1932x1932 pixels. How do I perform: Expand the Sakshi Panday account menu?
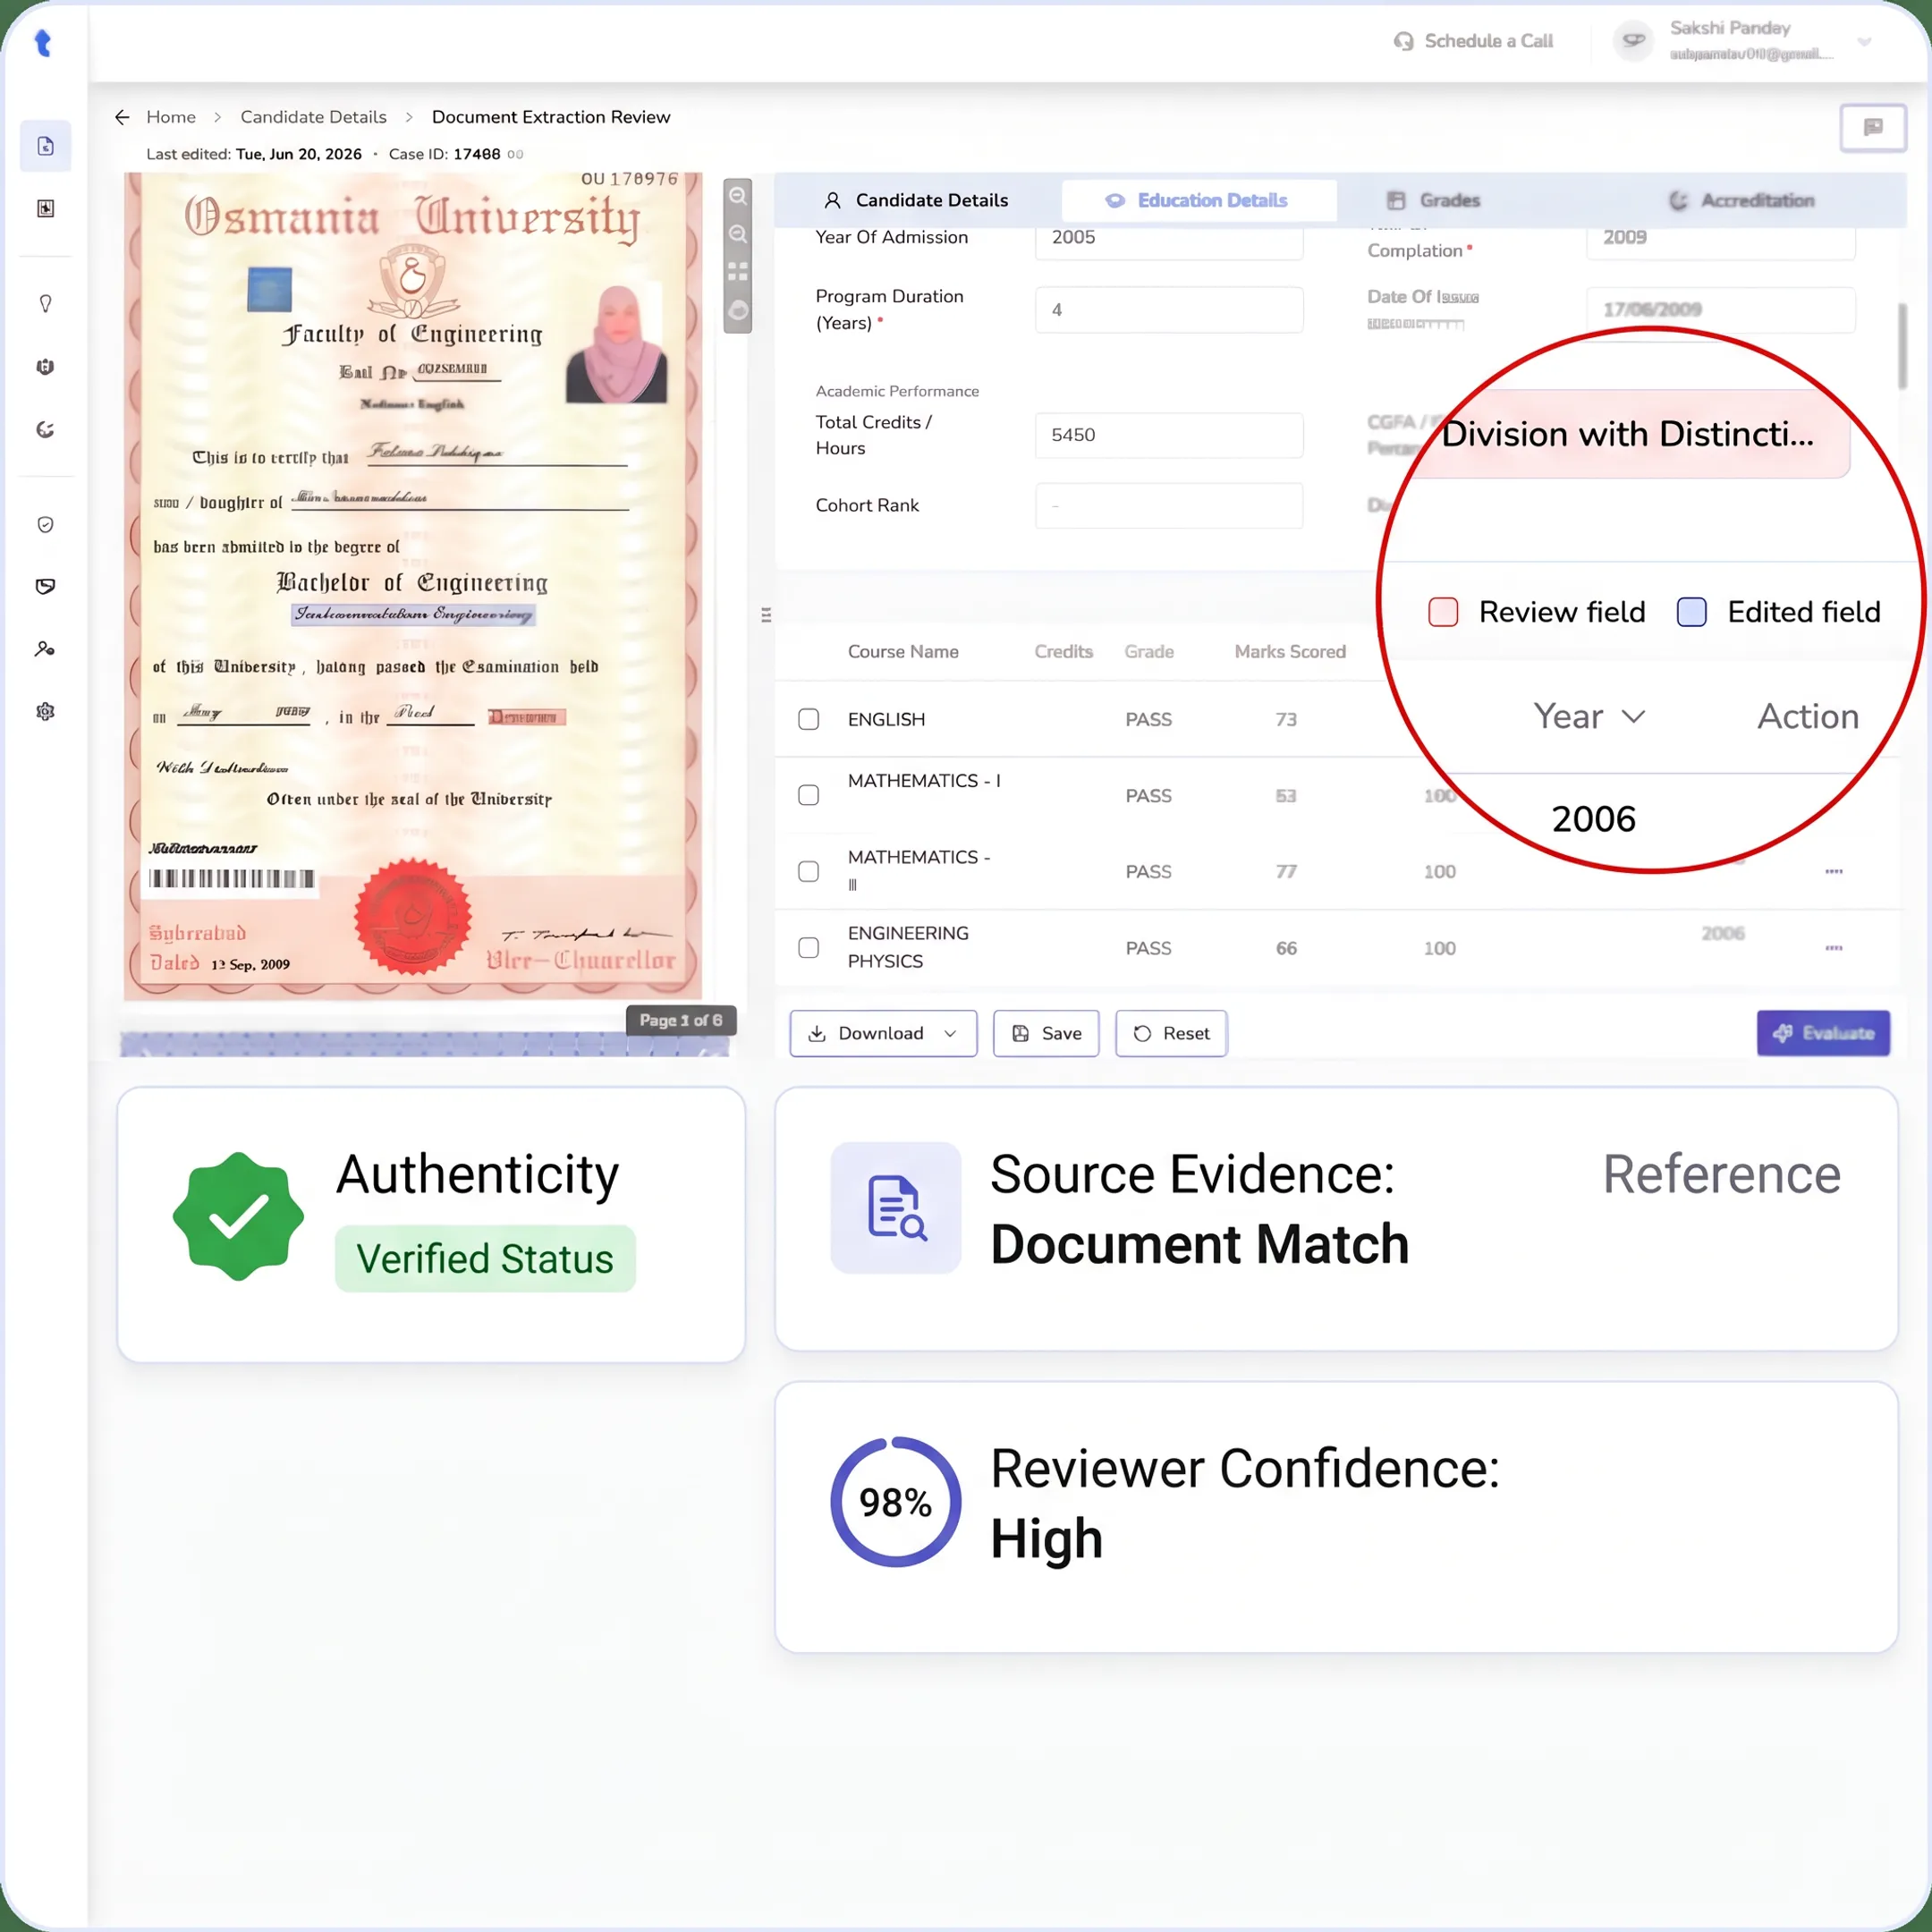click(x=1864, y=41)
